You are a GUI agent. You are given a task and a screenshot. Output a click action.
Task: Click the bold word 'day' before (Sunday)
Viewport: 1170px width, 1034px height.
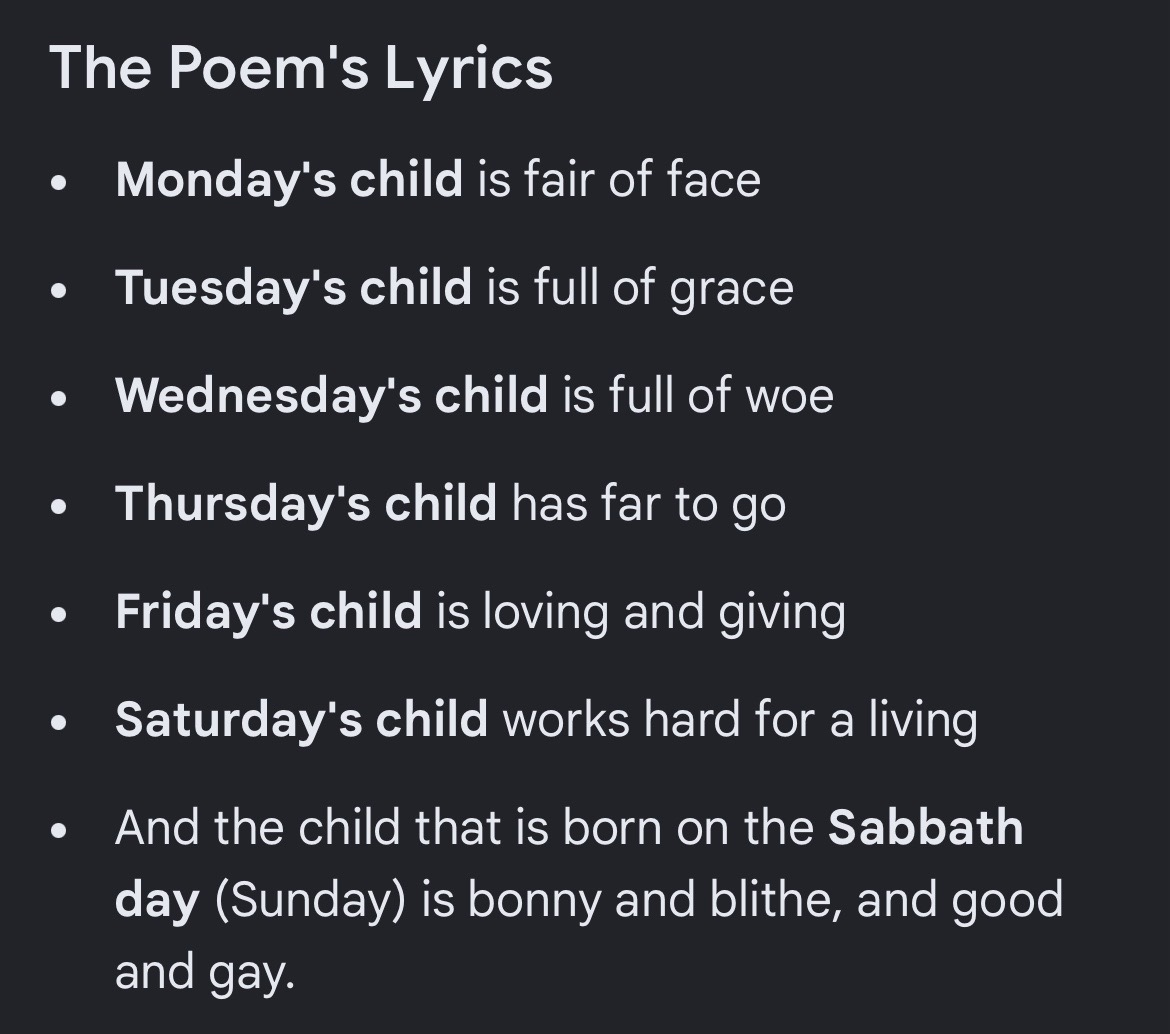point(157,900)
